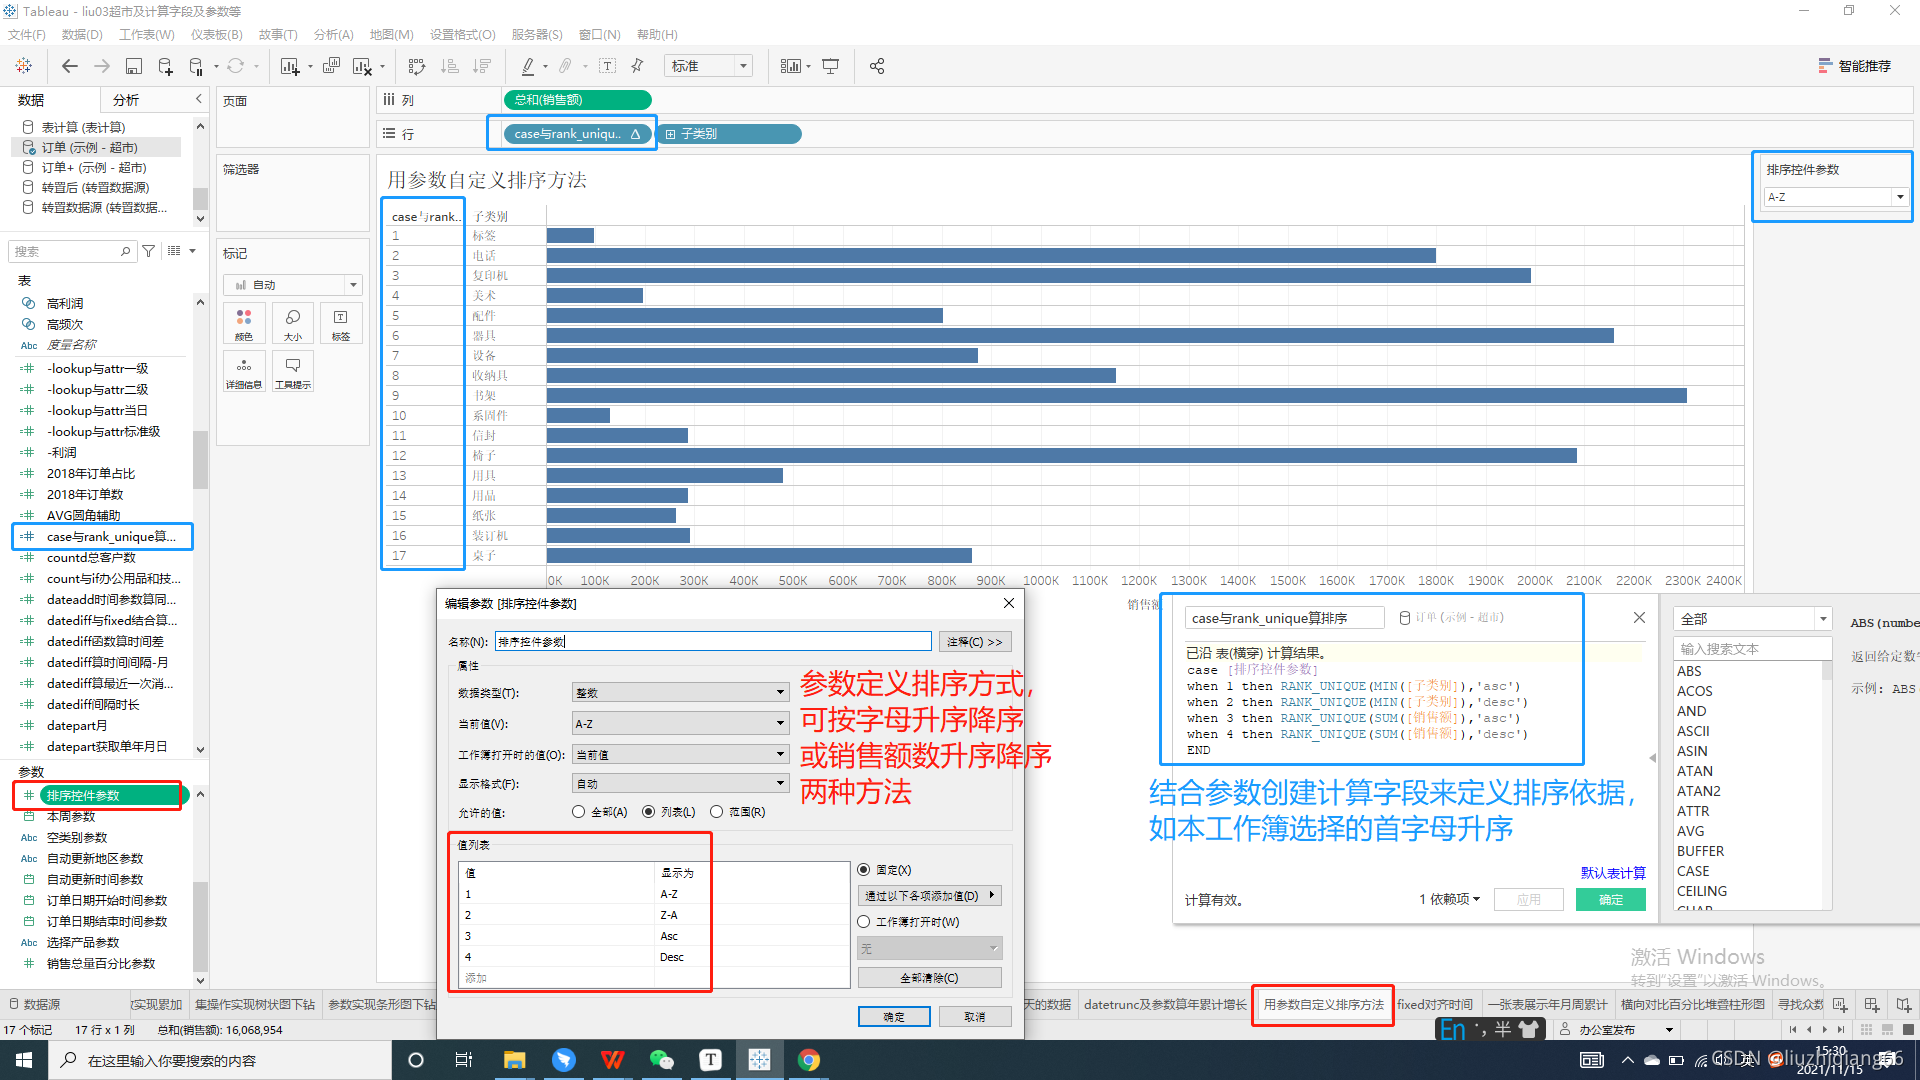1920x1080 pixels.
Task: Click the 全部清除(C) button
Action: pos(929,978)
